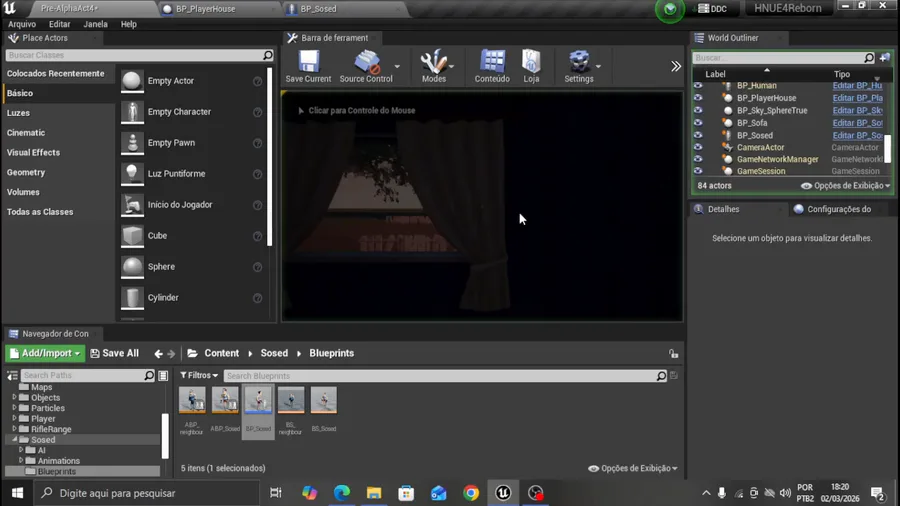Open the Modes toolbar icon

pos(433,61)
